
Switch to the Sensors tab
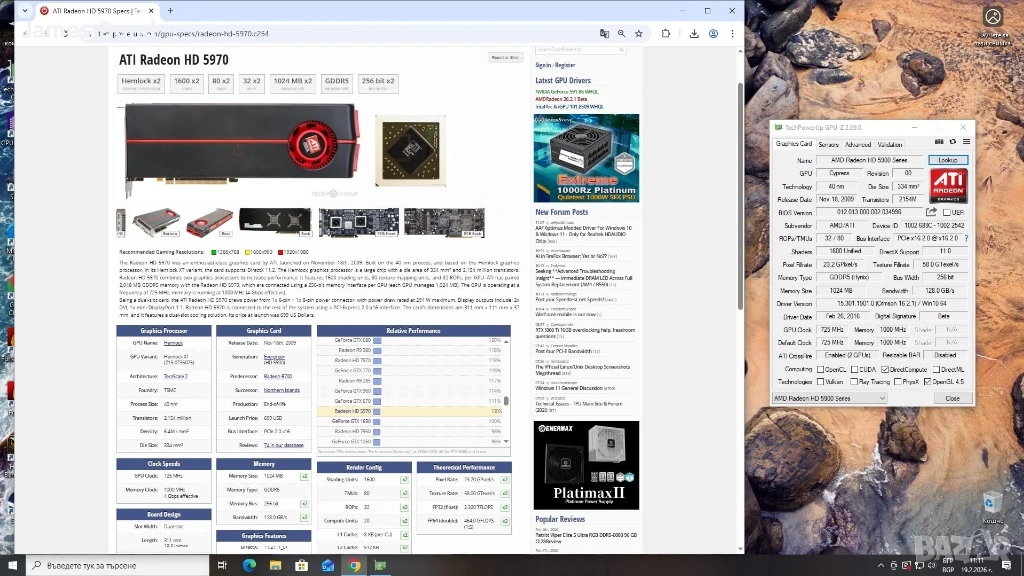coord(828,144)
